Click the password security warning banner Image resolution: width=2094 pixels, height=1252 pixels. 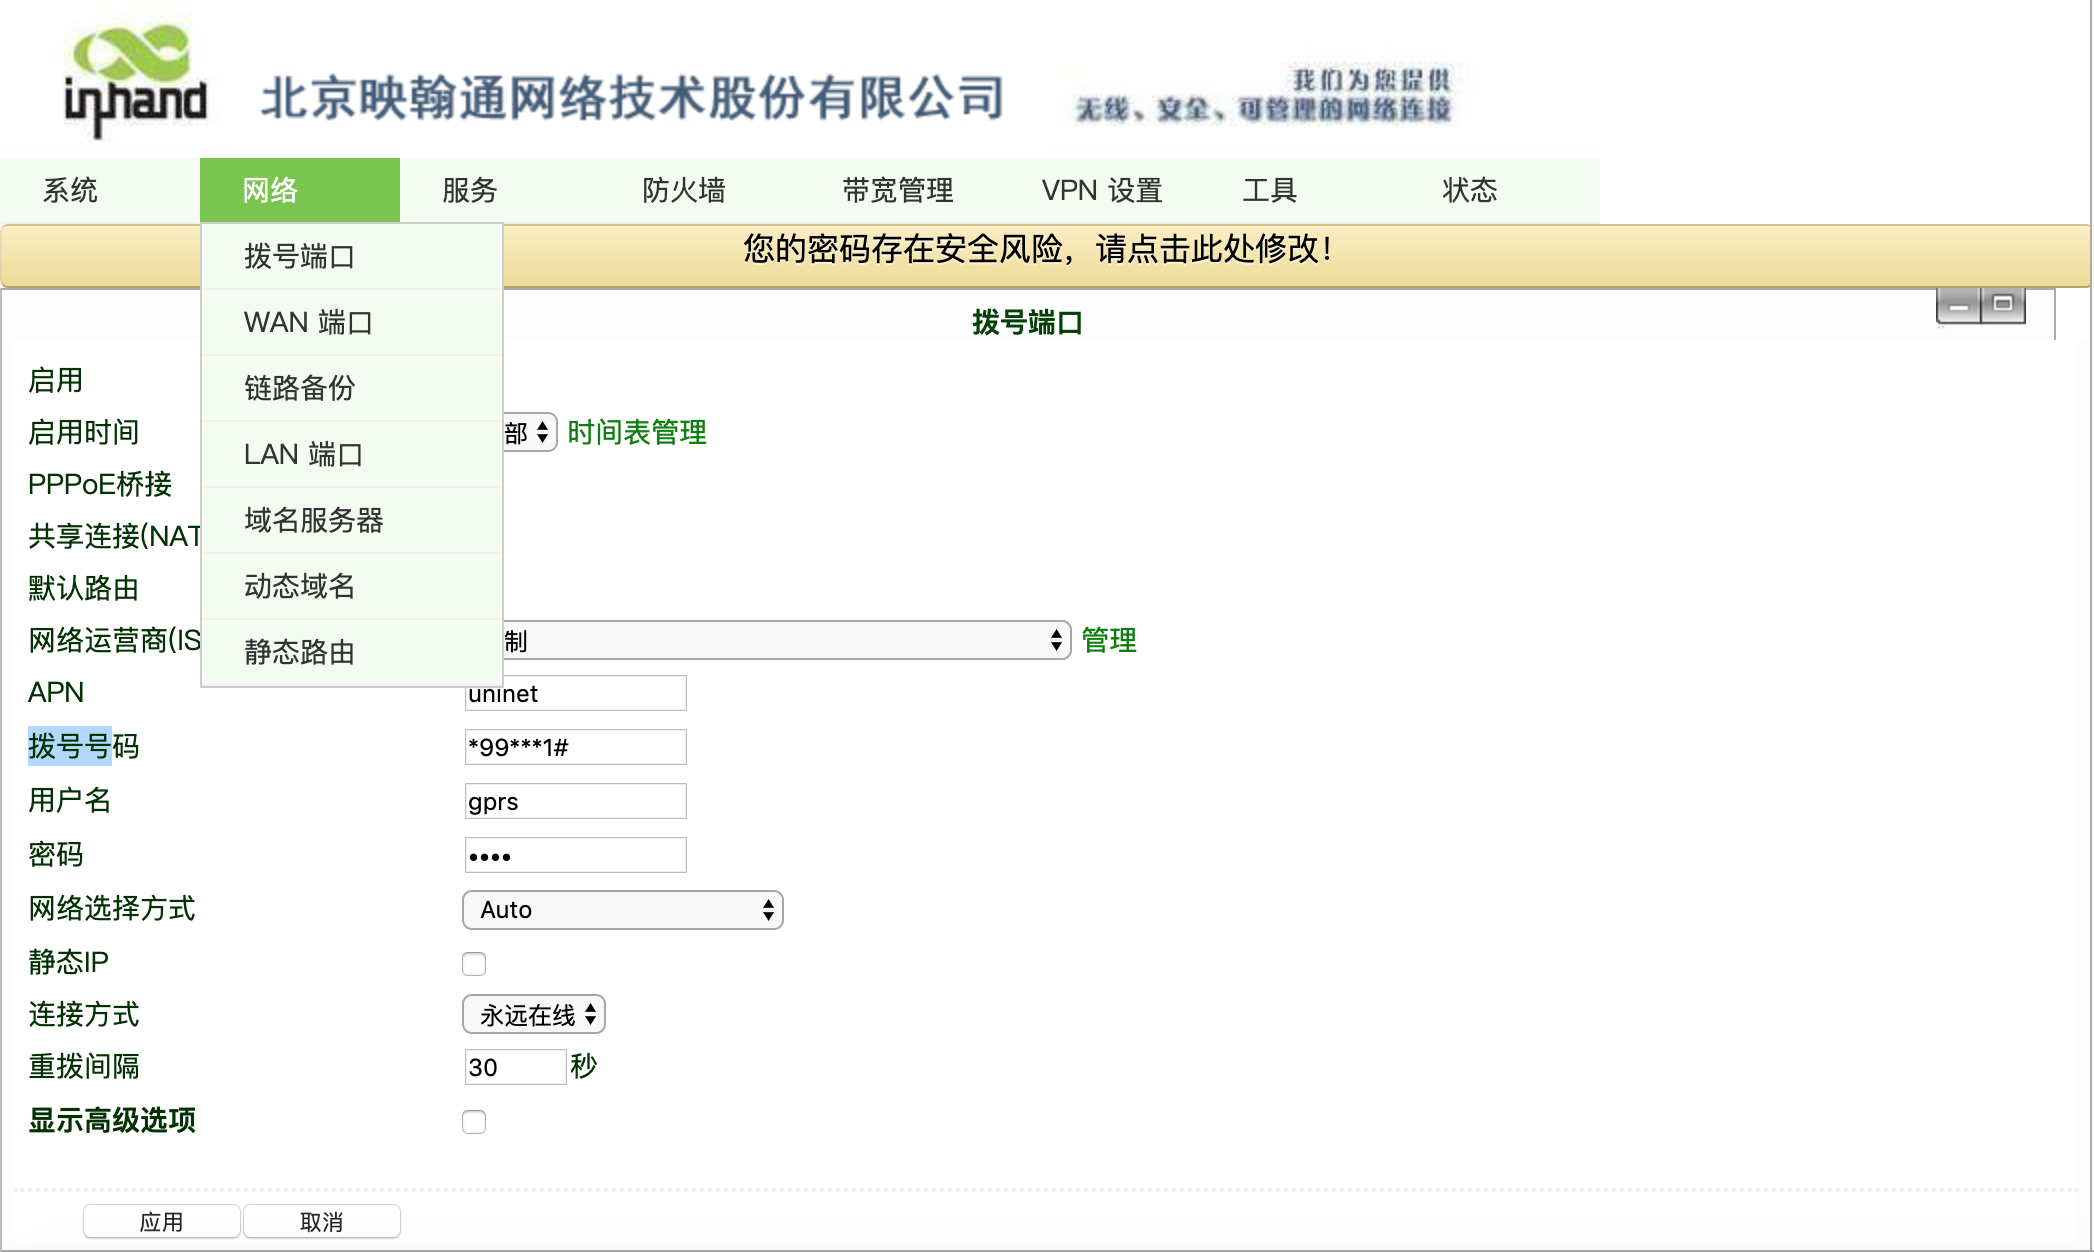pos(1037,250)
